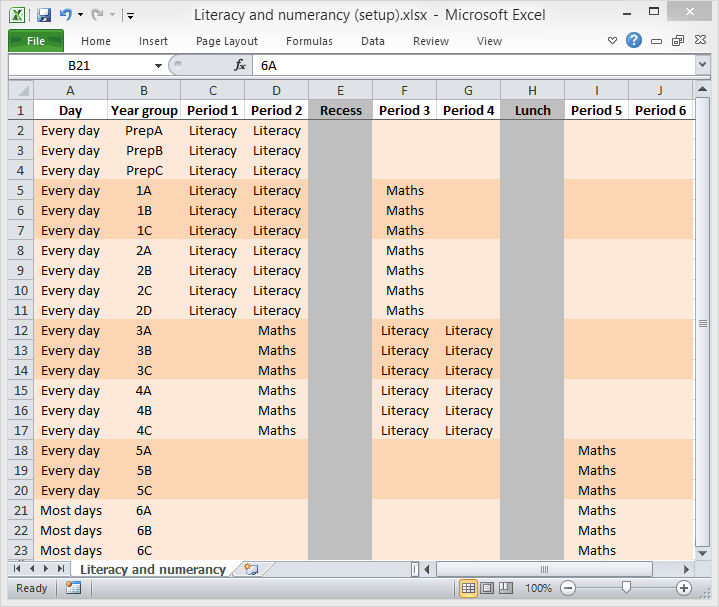Screen dimensions: 719x607
Task: Zoom in with the plus button
Action: click(684, 588)
